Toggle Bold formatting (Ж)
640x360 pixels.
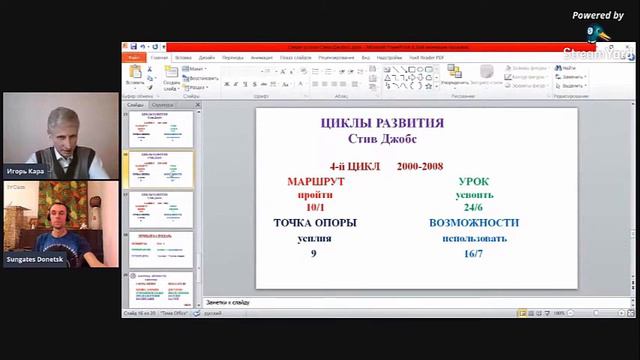coord(227,84)
